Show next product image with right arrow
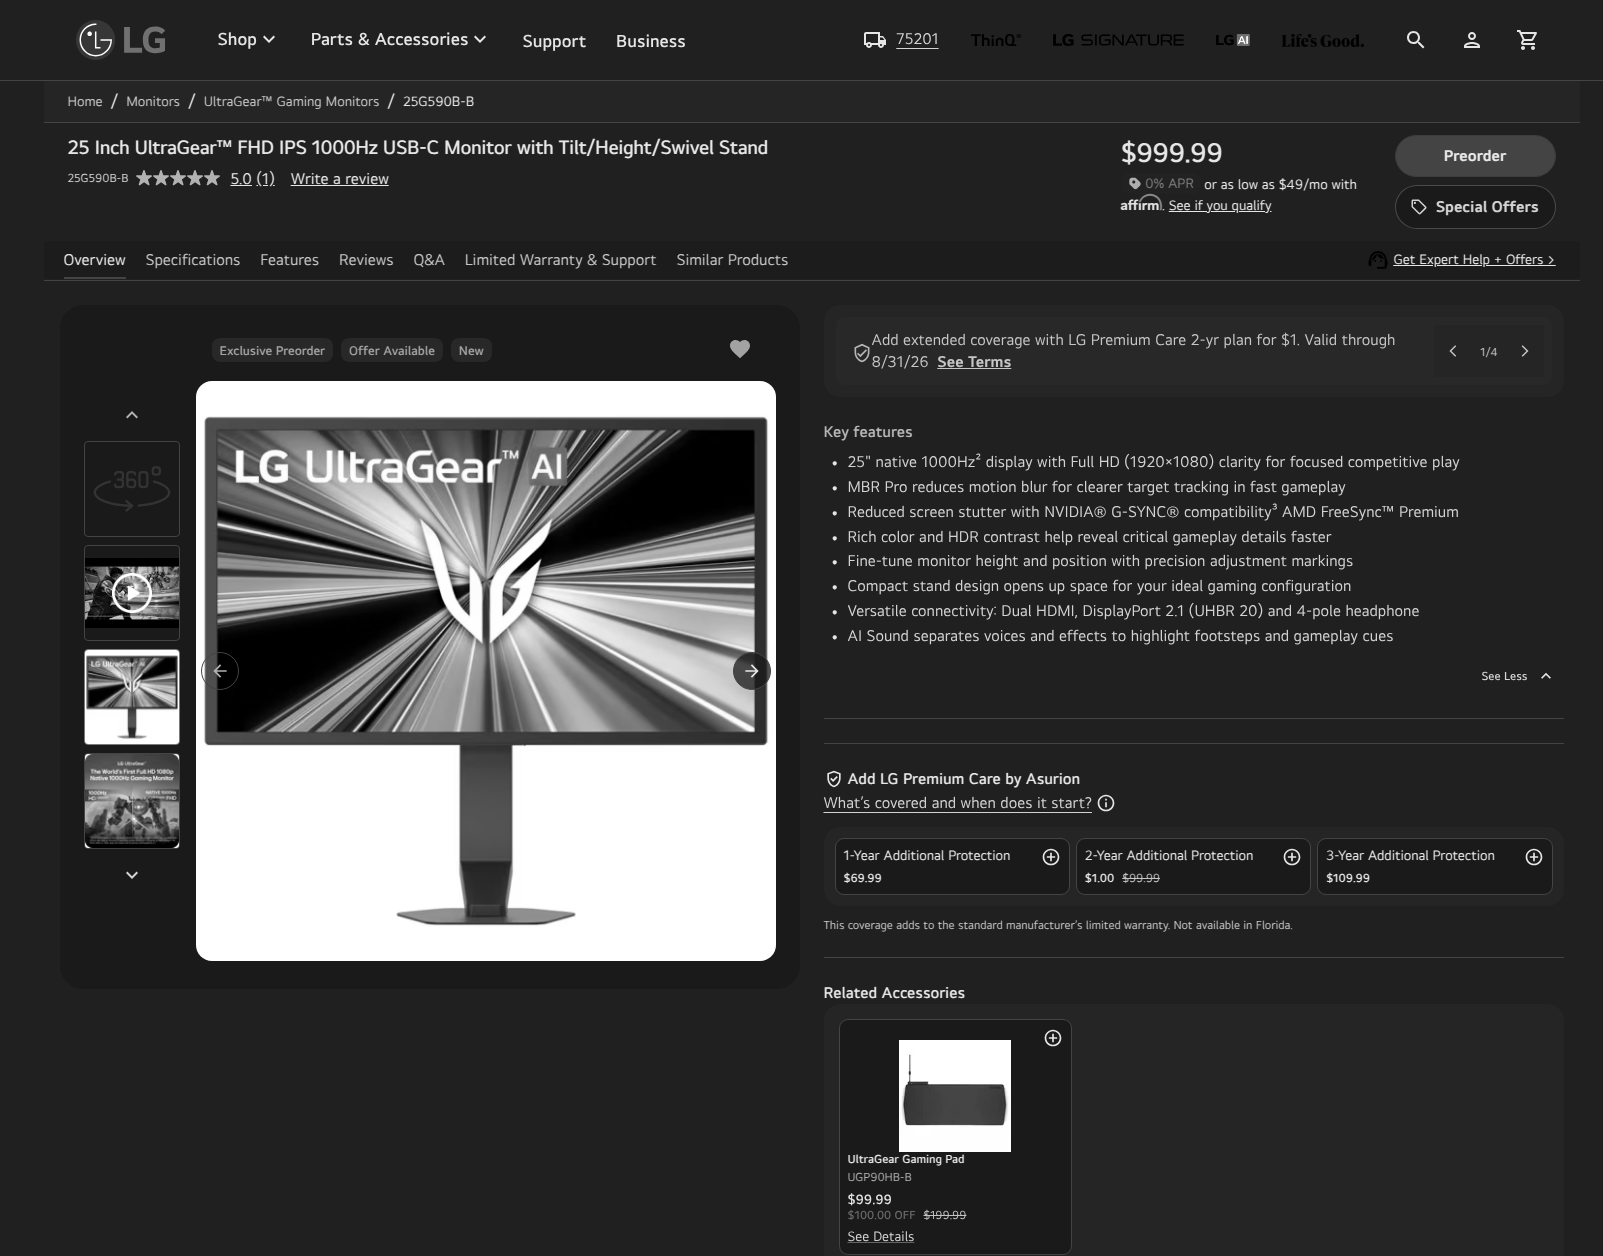The width and height of the screenshot is (1603, 1256). point(752,671)
